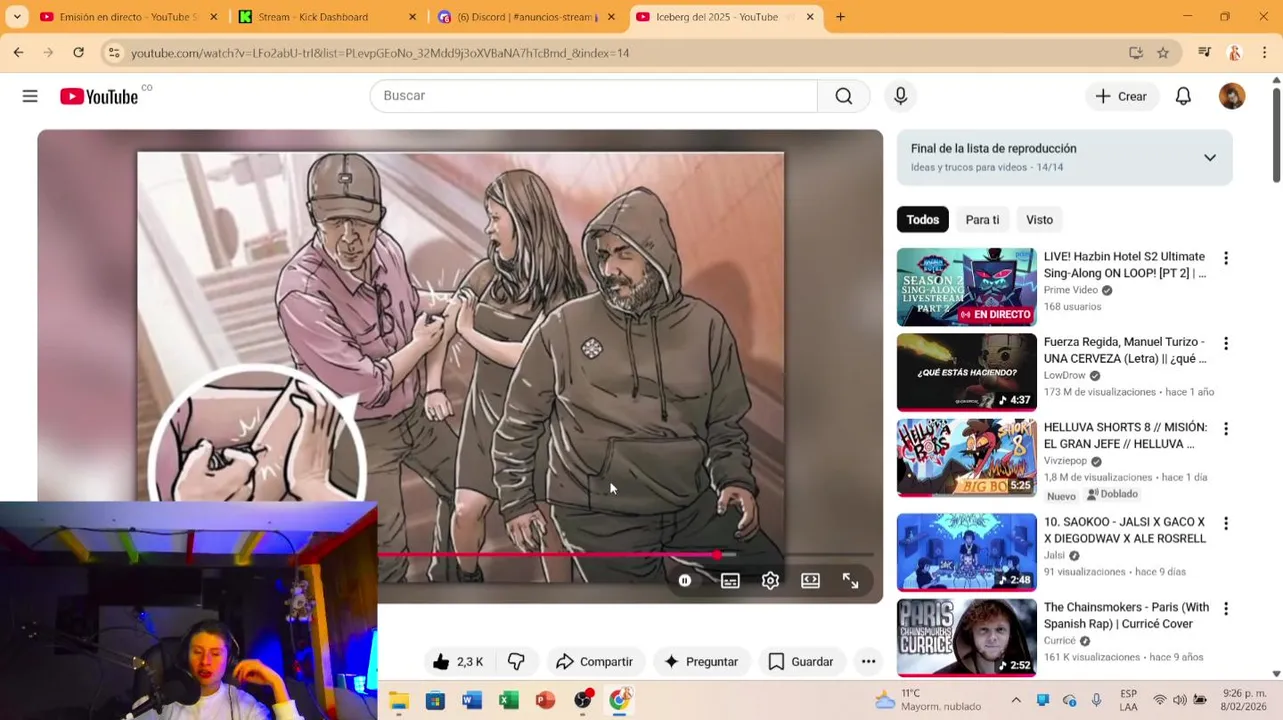Screen dimensions: 1283x720
Task: Open options for Helluva Shorts 8 video
Action: click(1225, 428)
